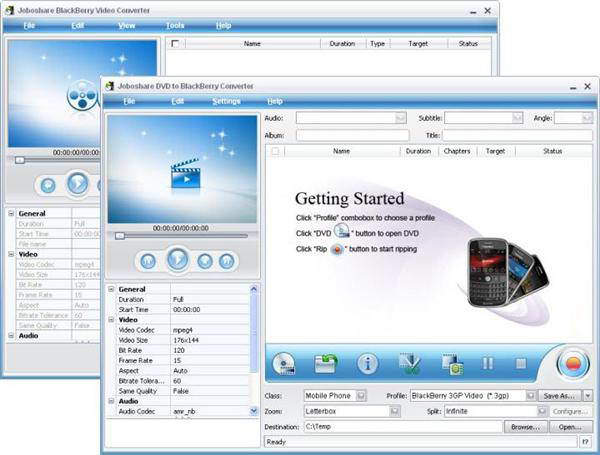
Task: Open Help menu in DVD to BlackBerry Converter
Action: 275,101
